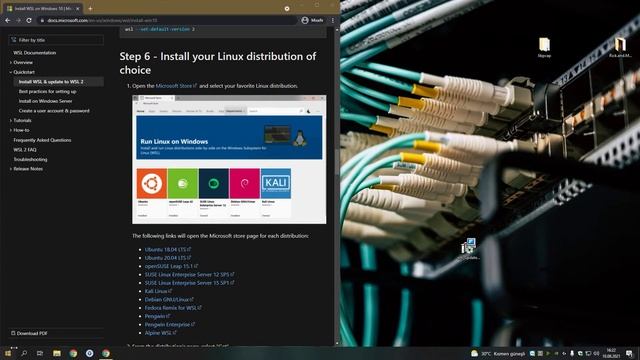Click the Run Linux on Windows store screenshot

click(x=229, y=159)
